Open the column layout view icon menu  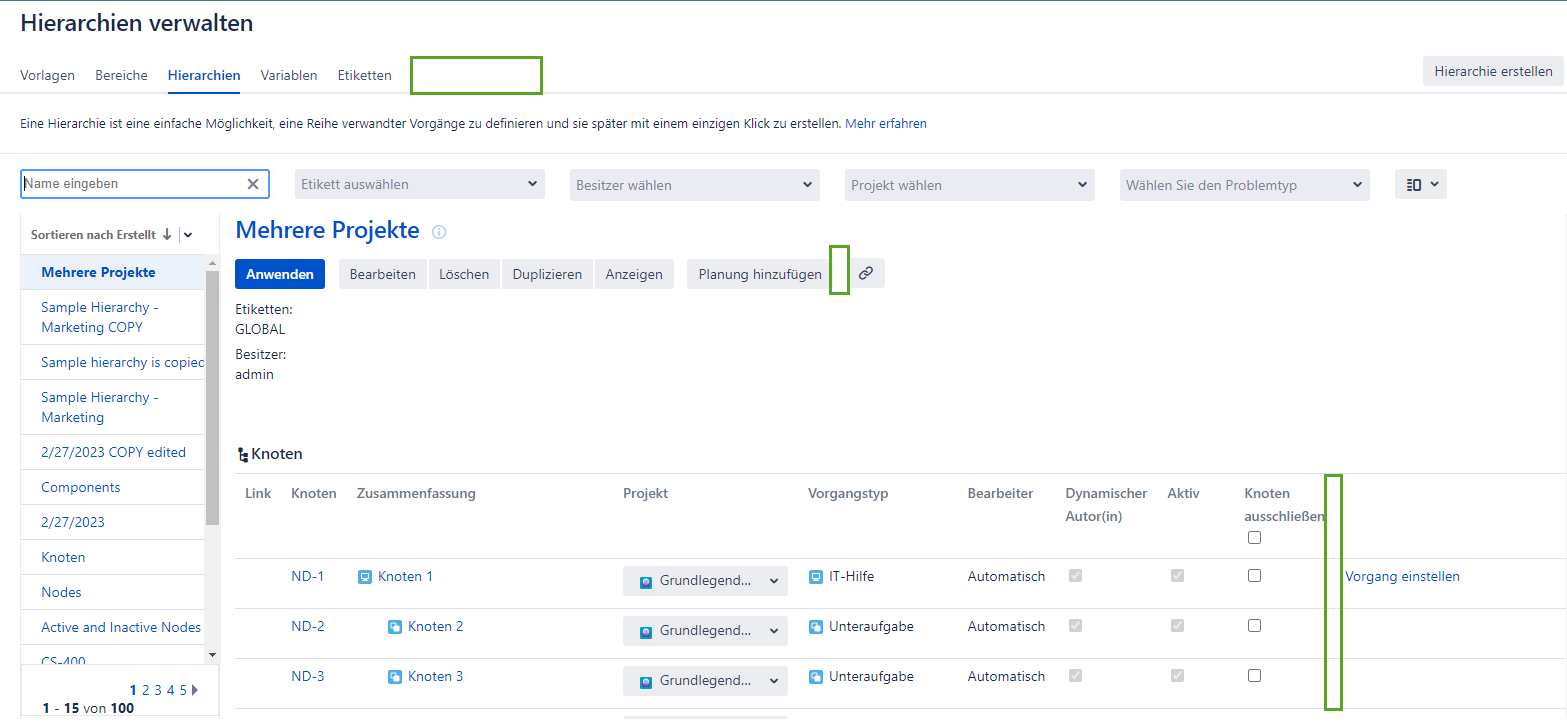(x=1420, y=184)
